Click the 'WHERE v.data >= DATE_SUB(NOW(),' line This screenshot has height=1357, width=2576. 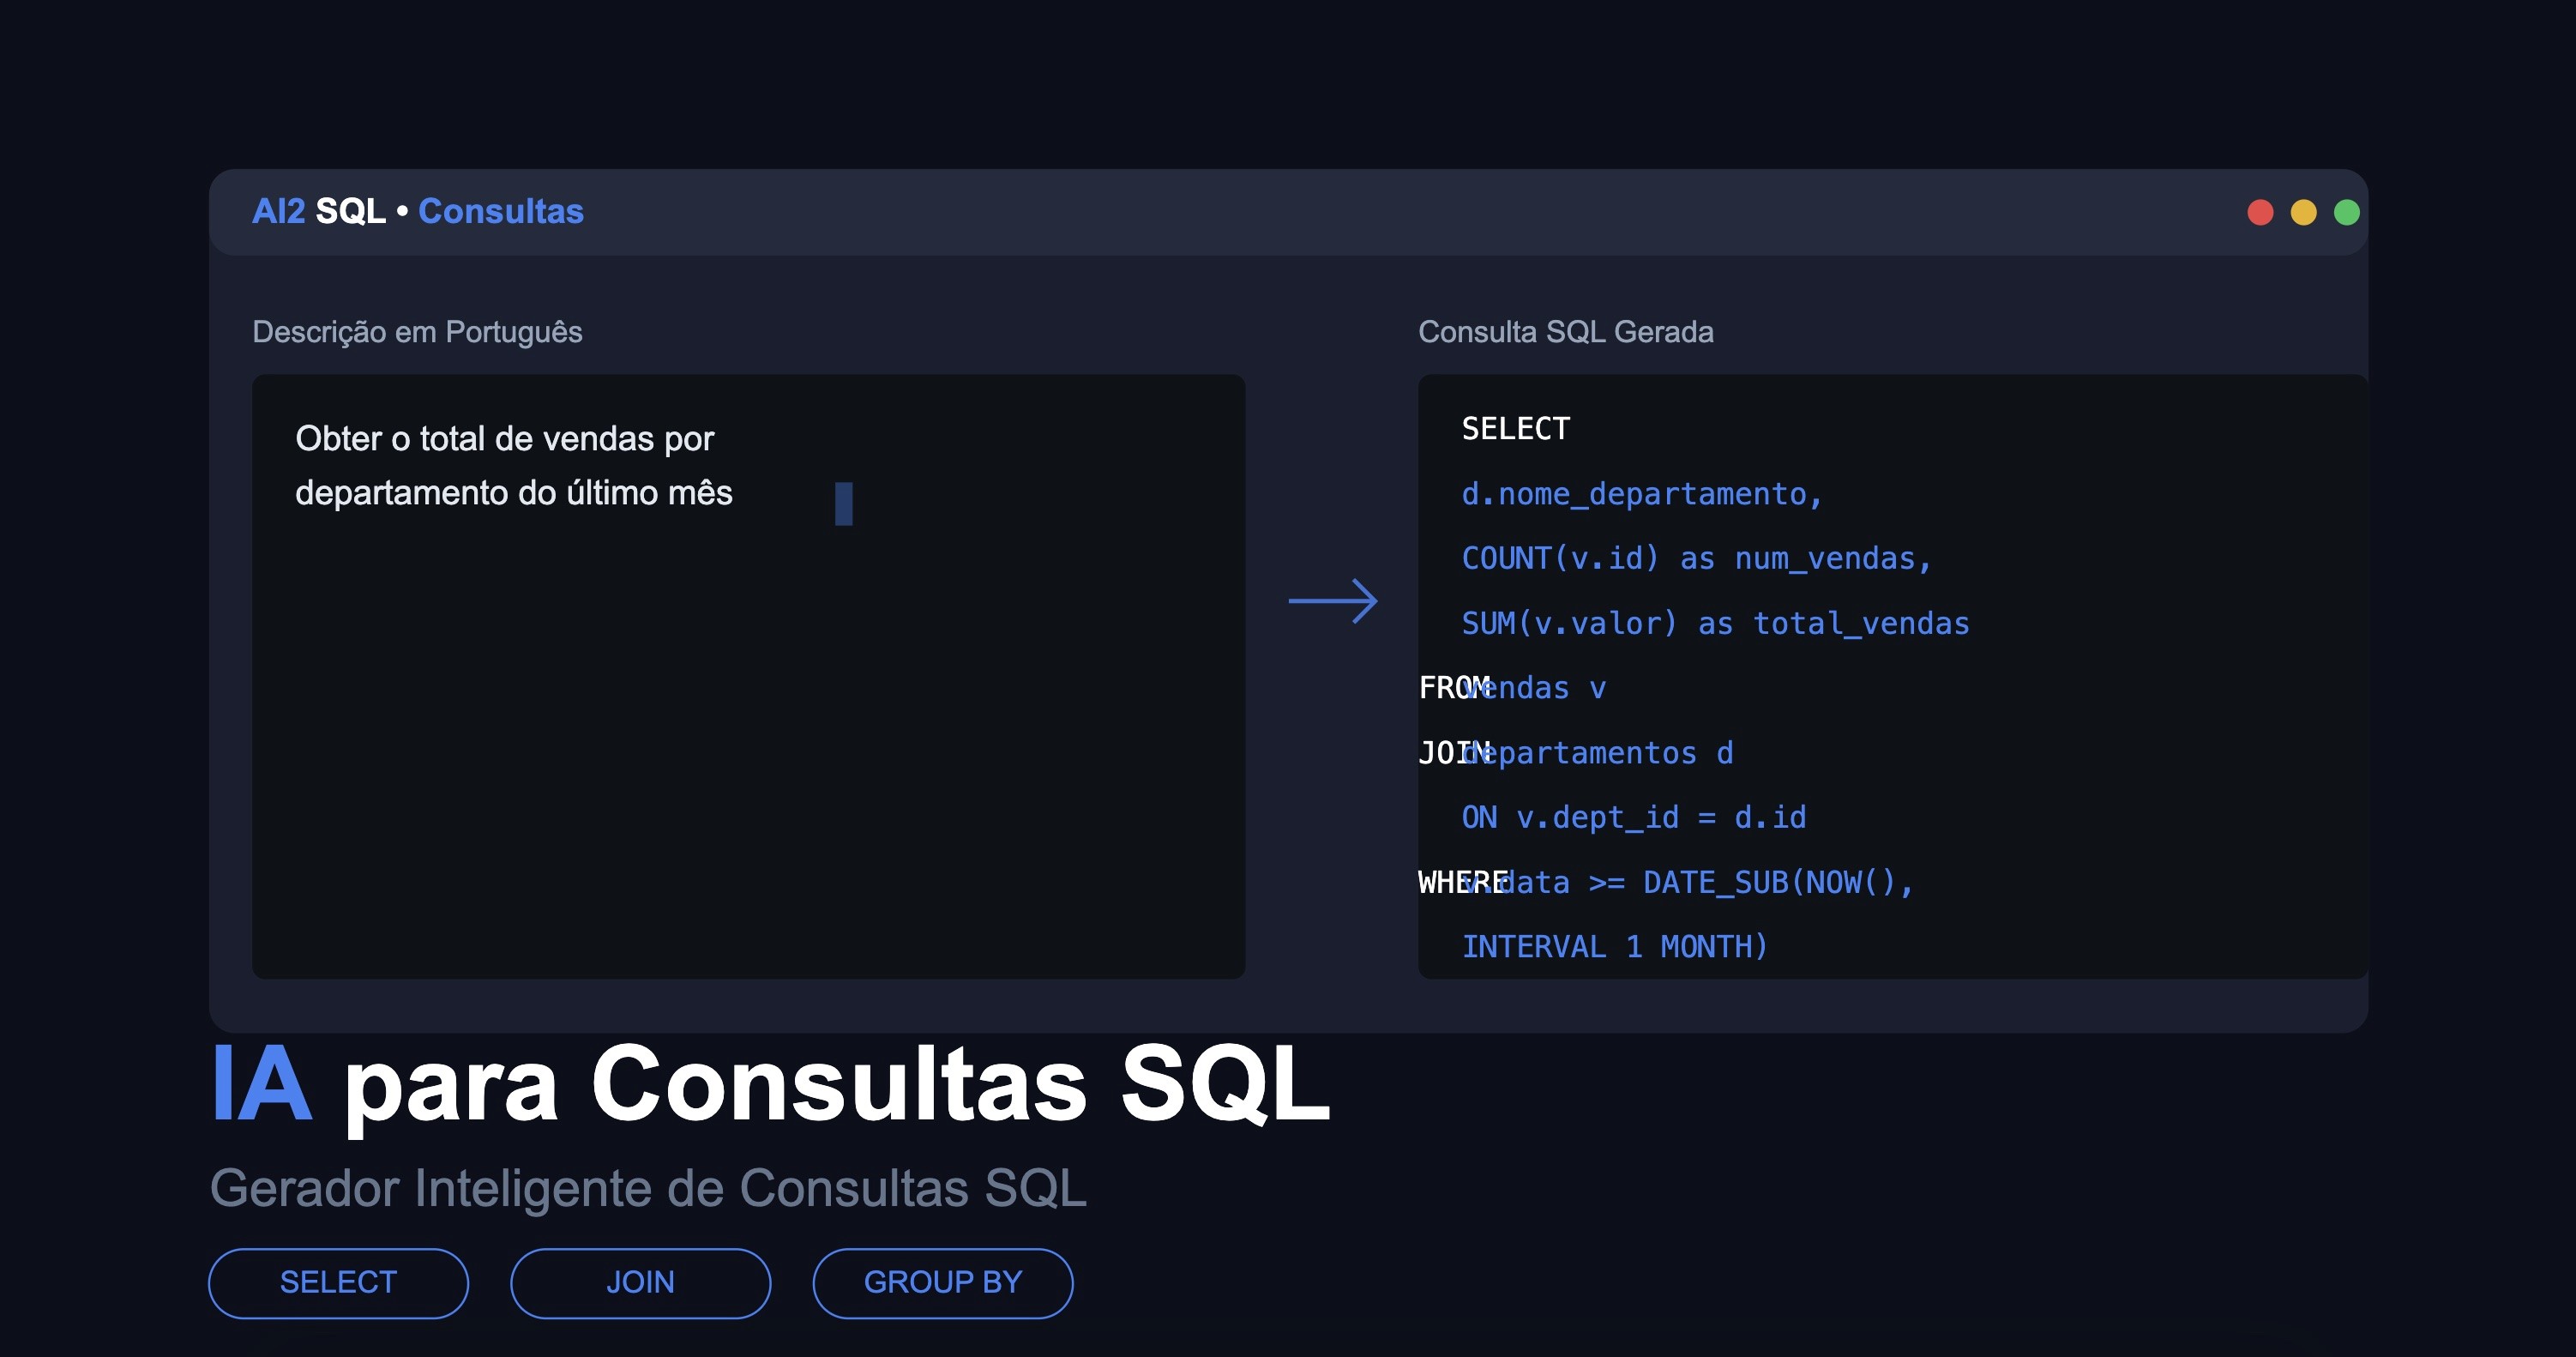(1666, 882)
